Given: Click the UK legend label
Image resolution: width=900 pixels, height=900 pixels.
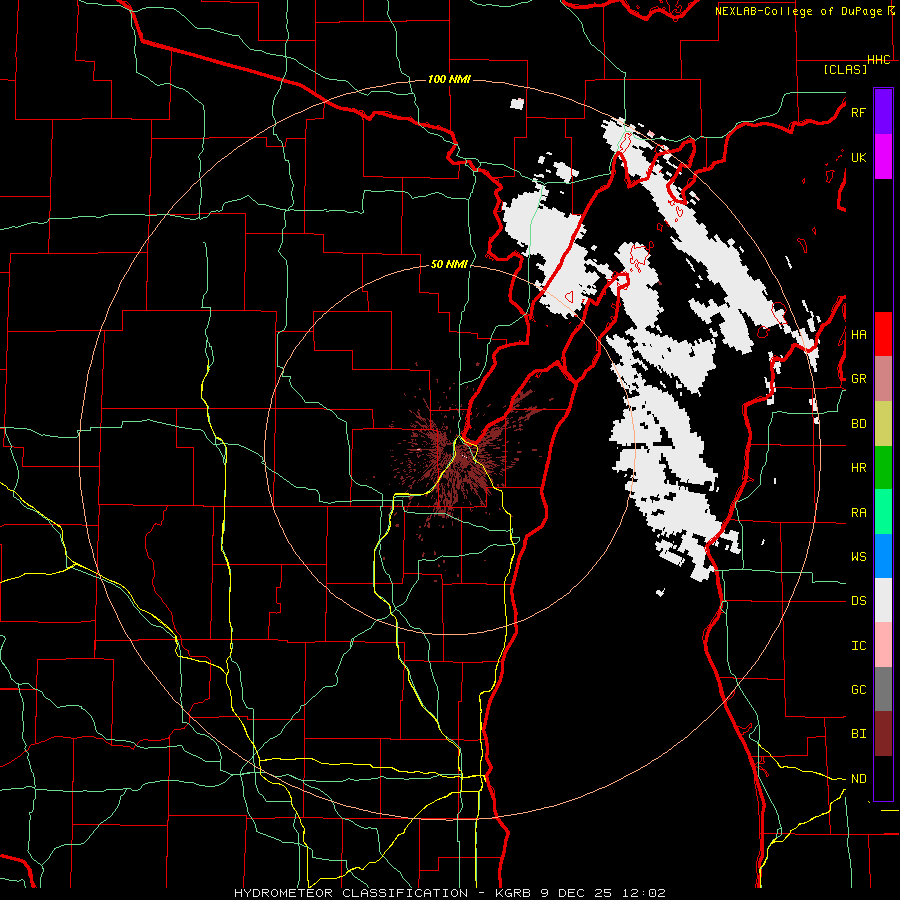Looking at the screenshot, I should coord(858,157).
